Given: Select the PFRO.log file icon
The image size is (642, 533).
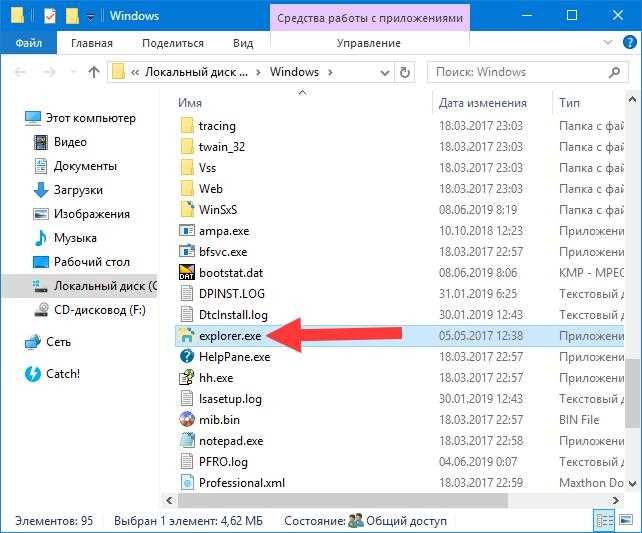Looking at the screenshot, I should coord(187,461).
